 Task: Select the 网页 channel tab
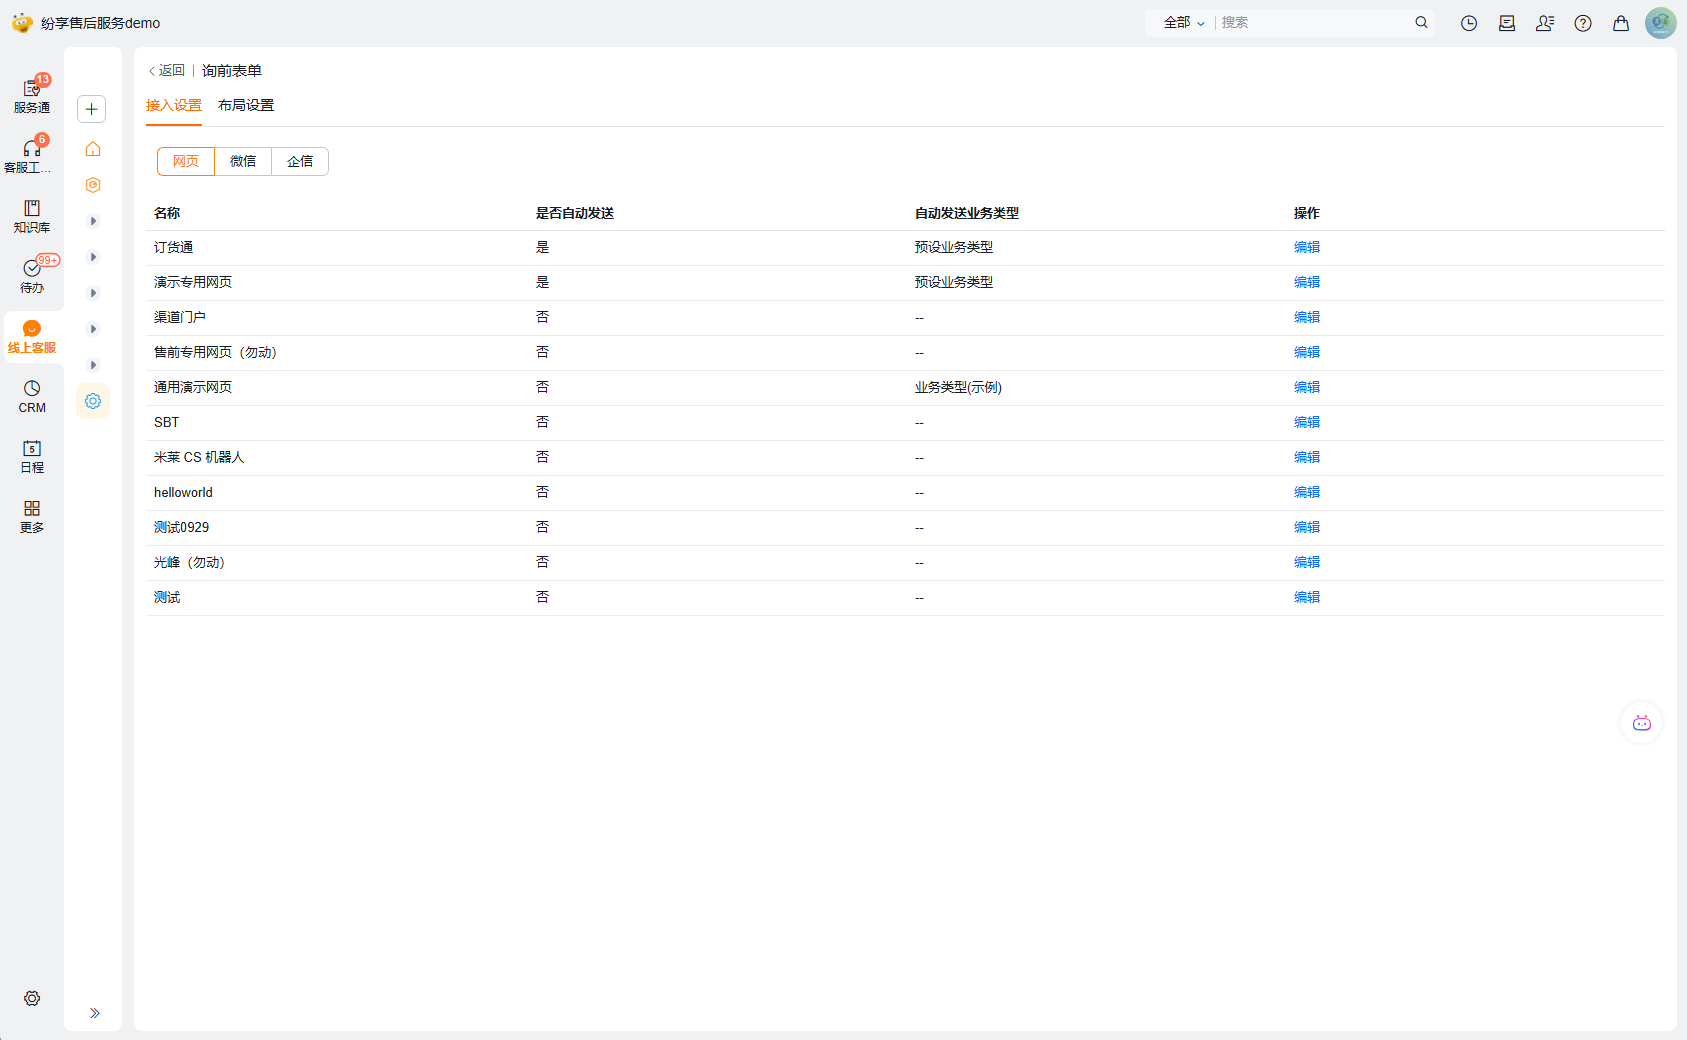[x=186, y=161]
